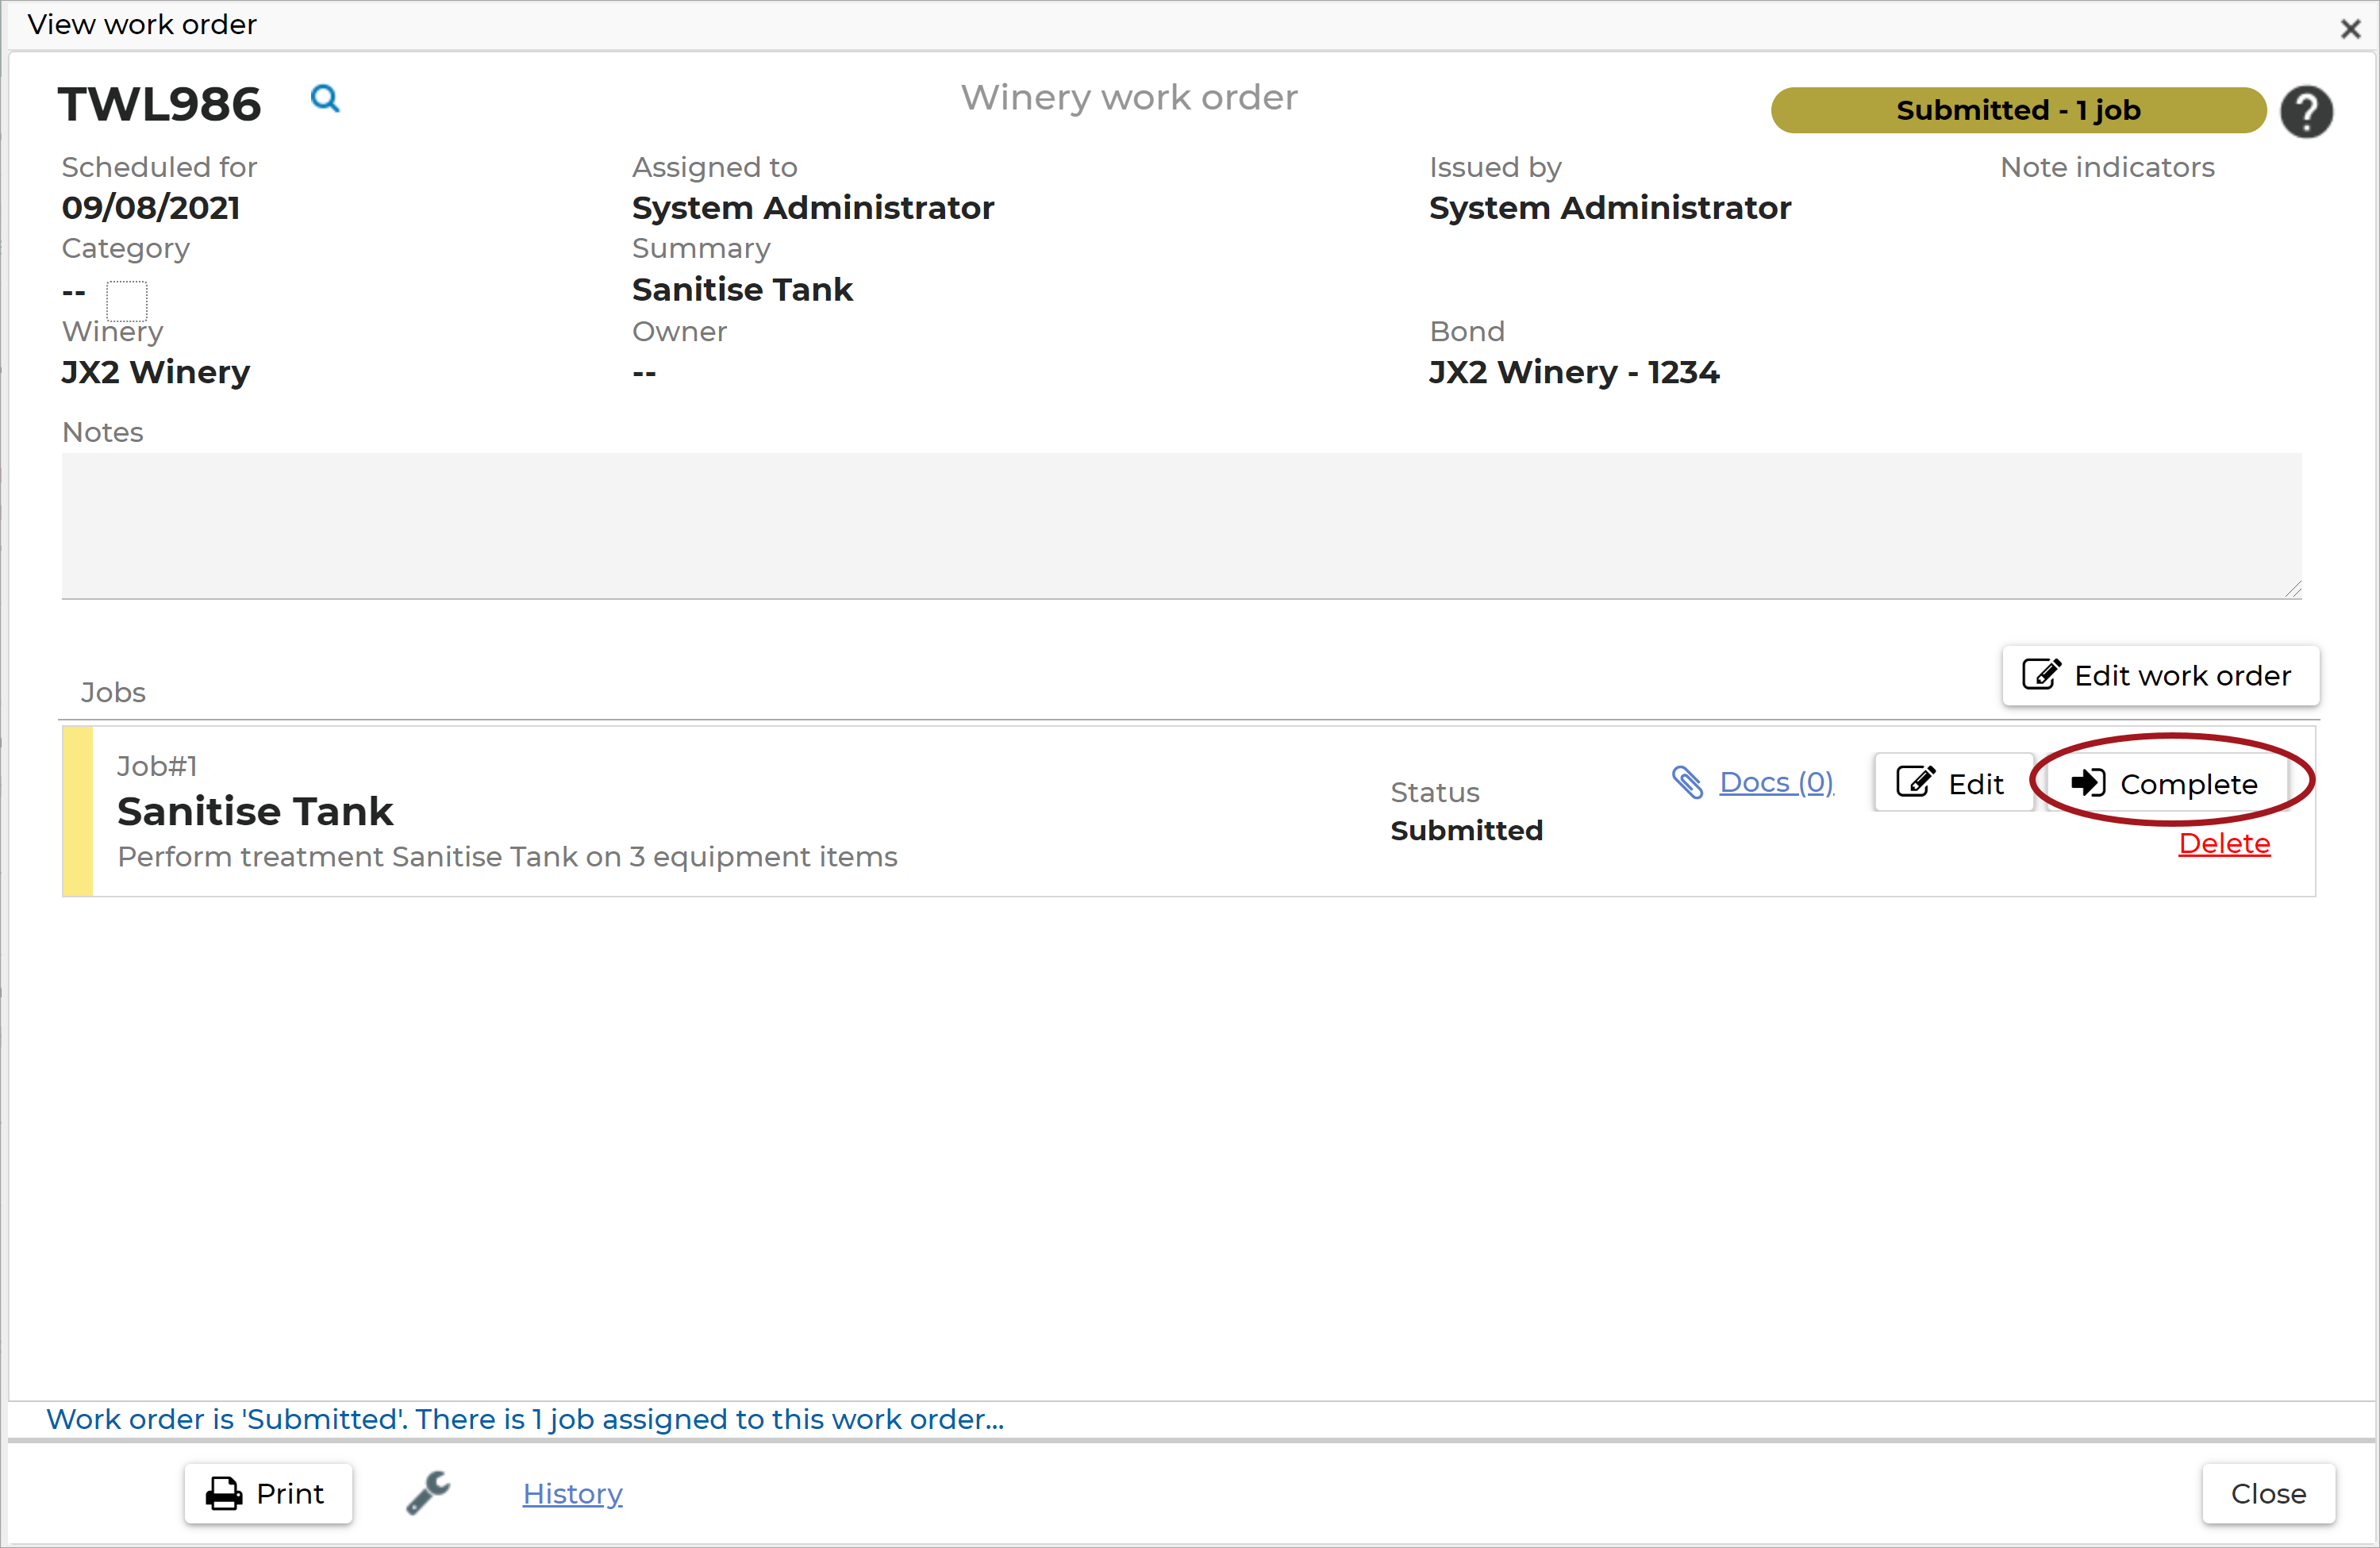Viewport: 2380px width, 1548px height.
Task: Click the Winery work order title
Action: tap(1129, 98)
